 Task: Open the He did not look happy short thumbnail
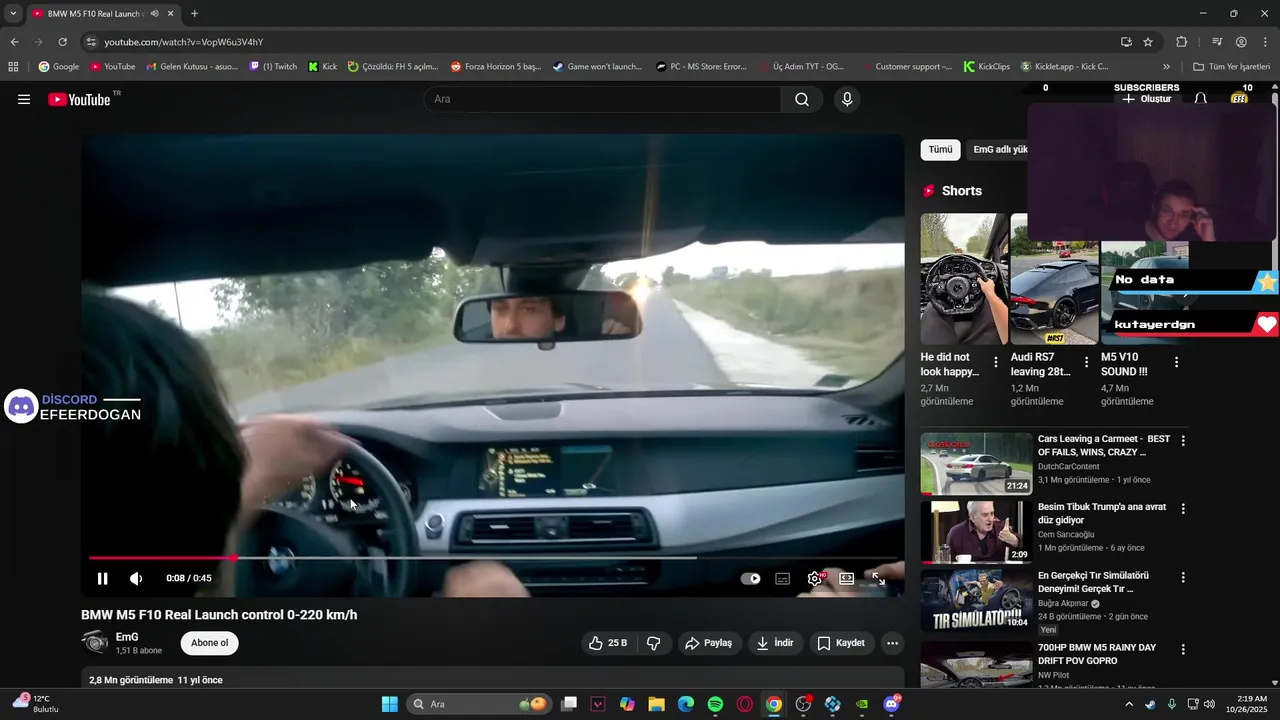[x=964, y=278]
